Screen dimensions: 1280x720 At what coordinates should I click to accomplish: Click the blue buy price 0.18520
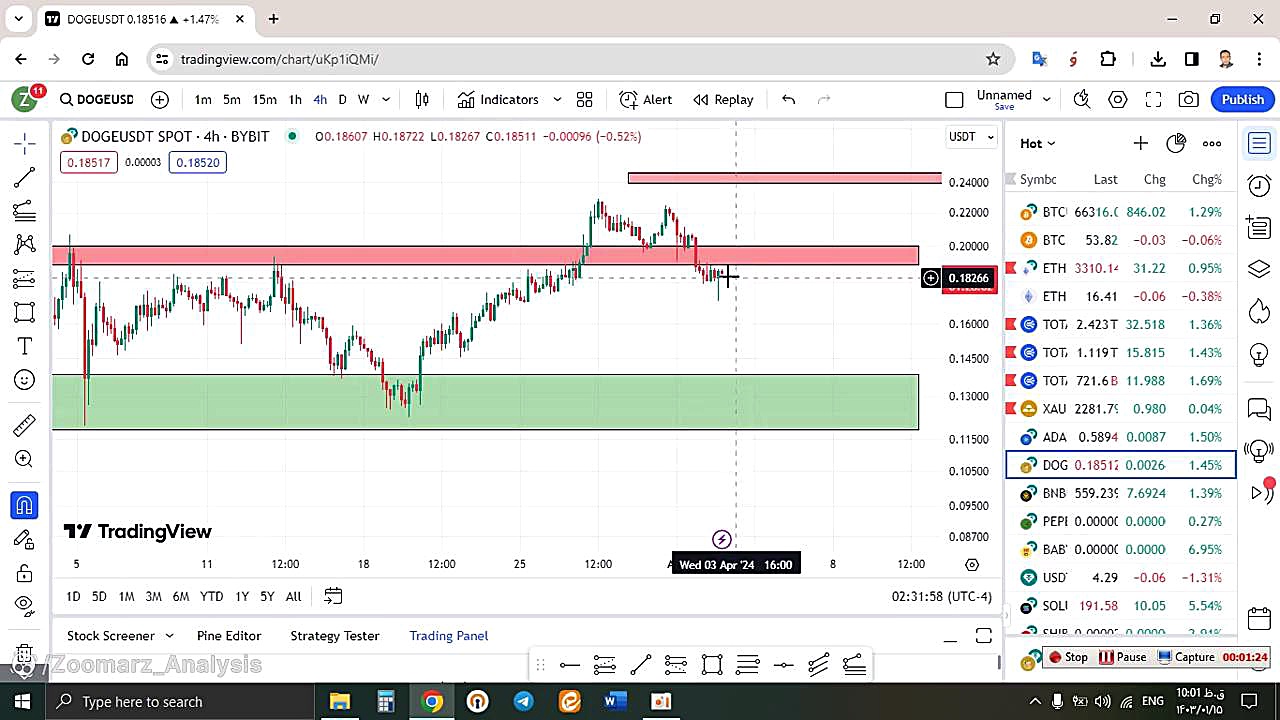pyautogui.click(x=198, y=162)
